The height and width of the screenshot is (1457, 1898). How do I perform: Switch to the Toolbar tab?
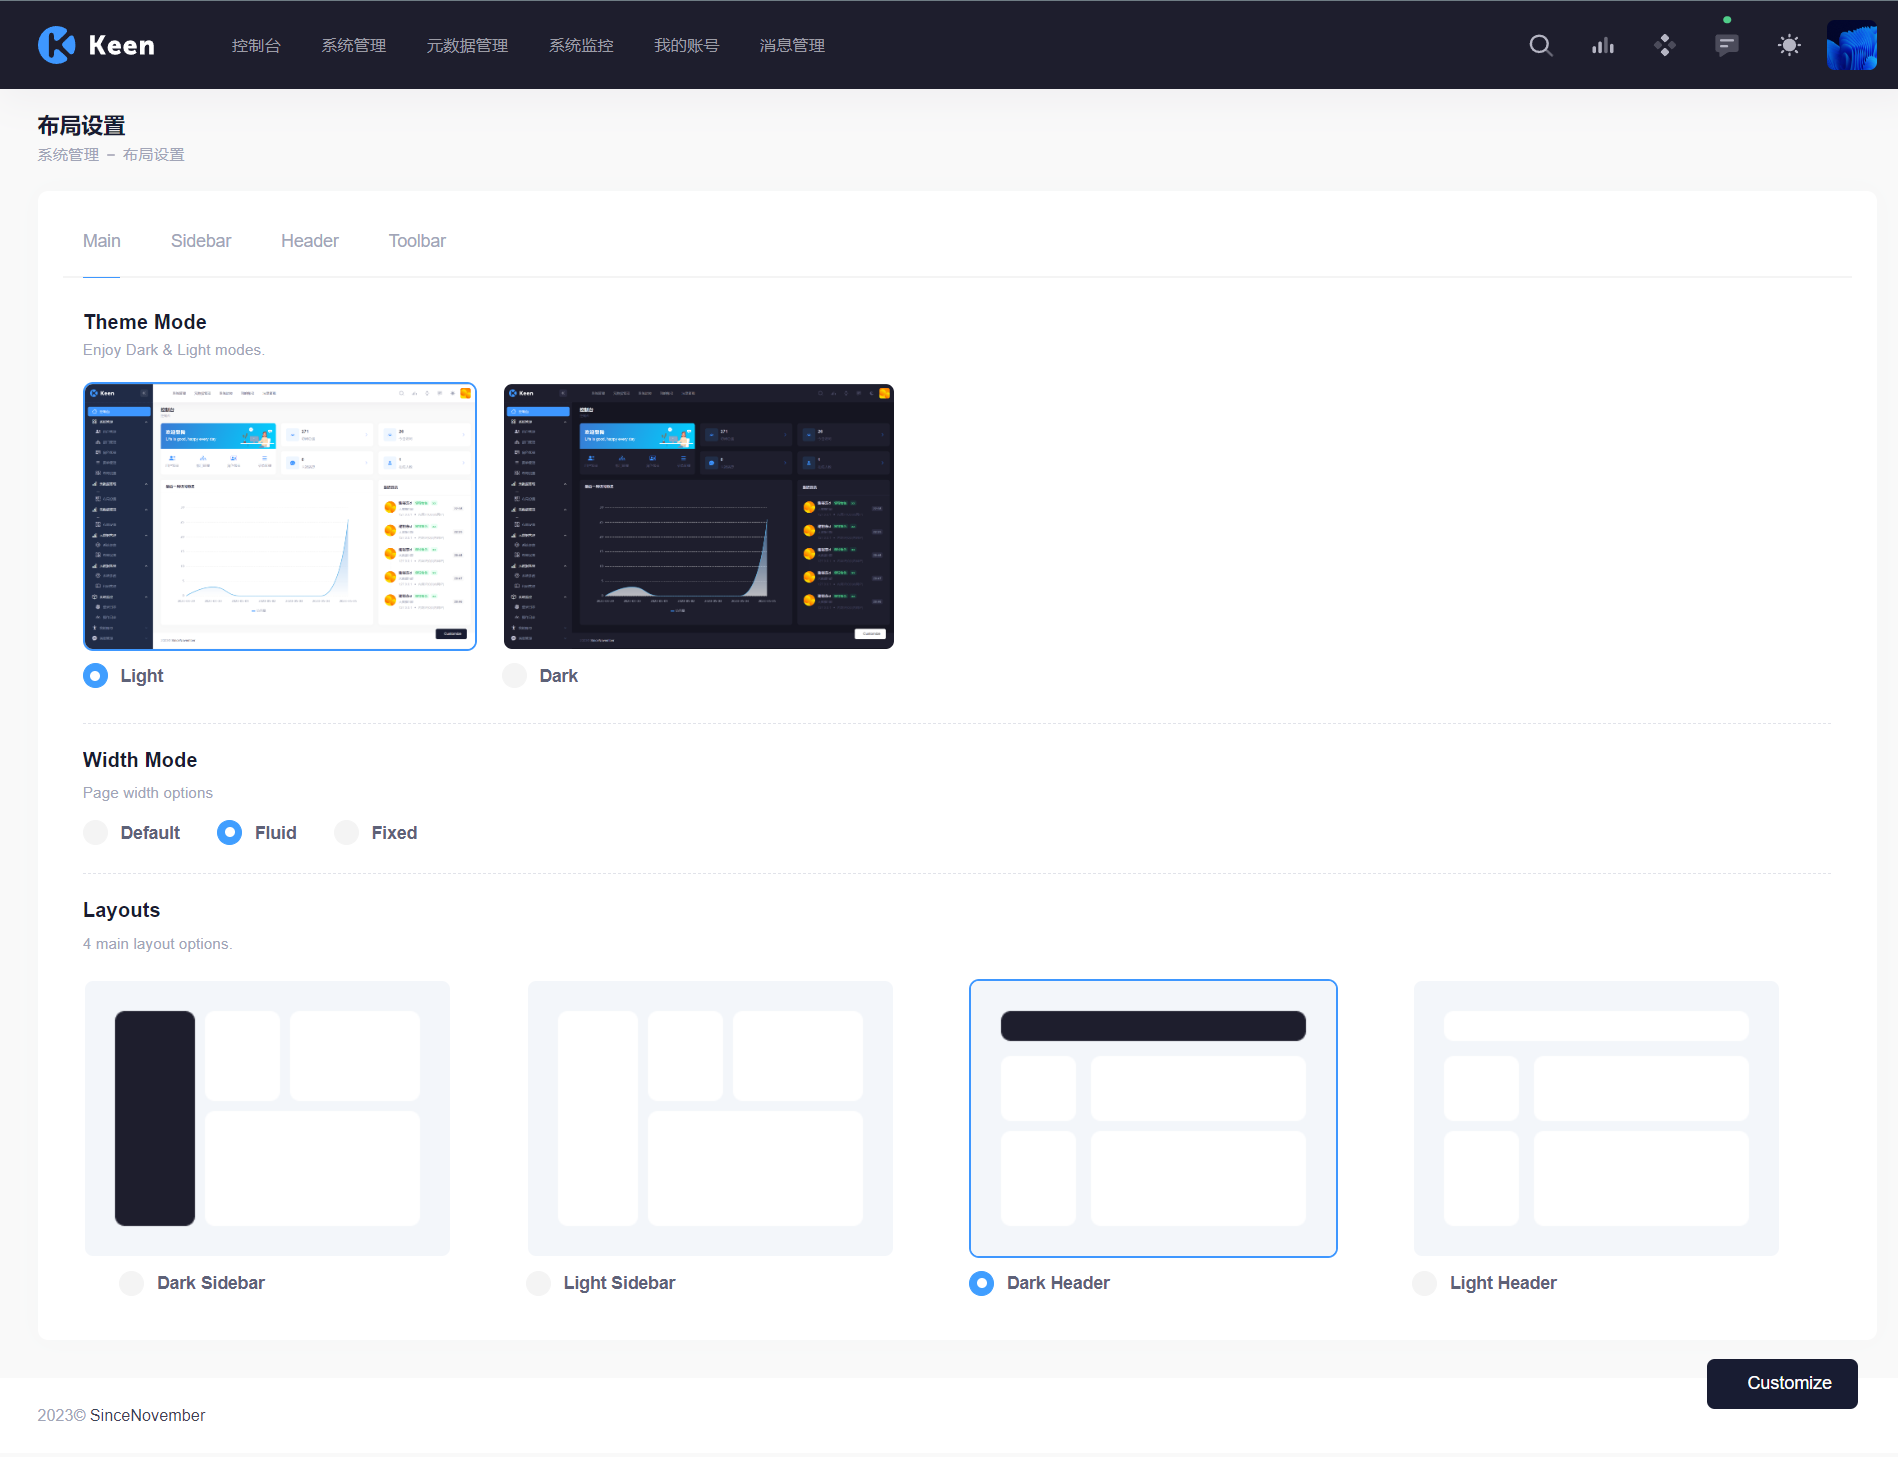pos(417,241)
